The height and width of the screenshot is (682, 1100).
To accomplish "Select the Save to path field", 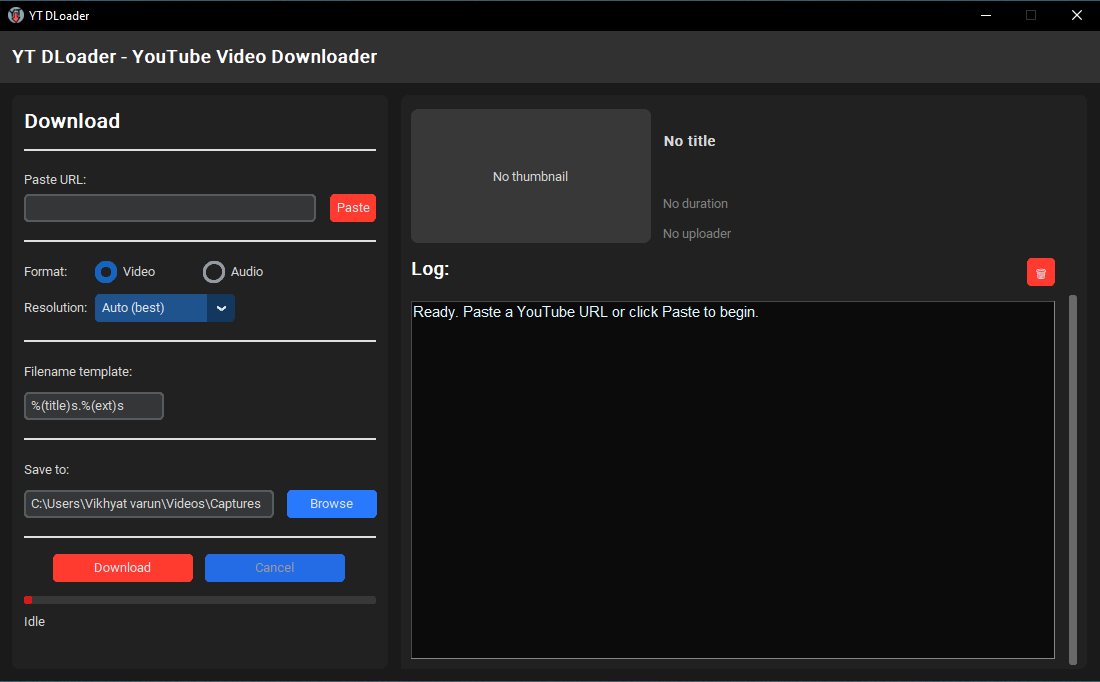I will click(x=148, y=503).
